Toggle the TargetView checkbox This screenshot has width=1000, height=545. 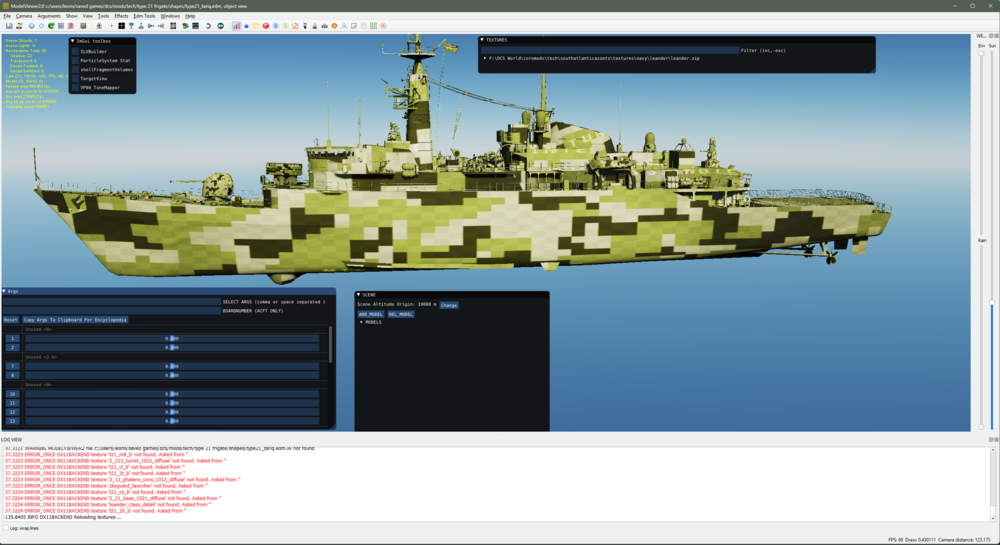(75, 78)
